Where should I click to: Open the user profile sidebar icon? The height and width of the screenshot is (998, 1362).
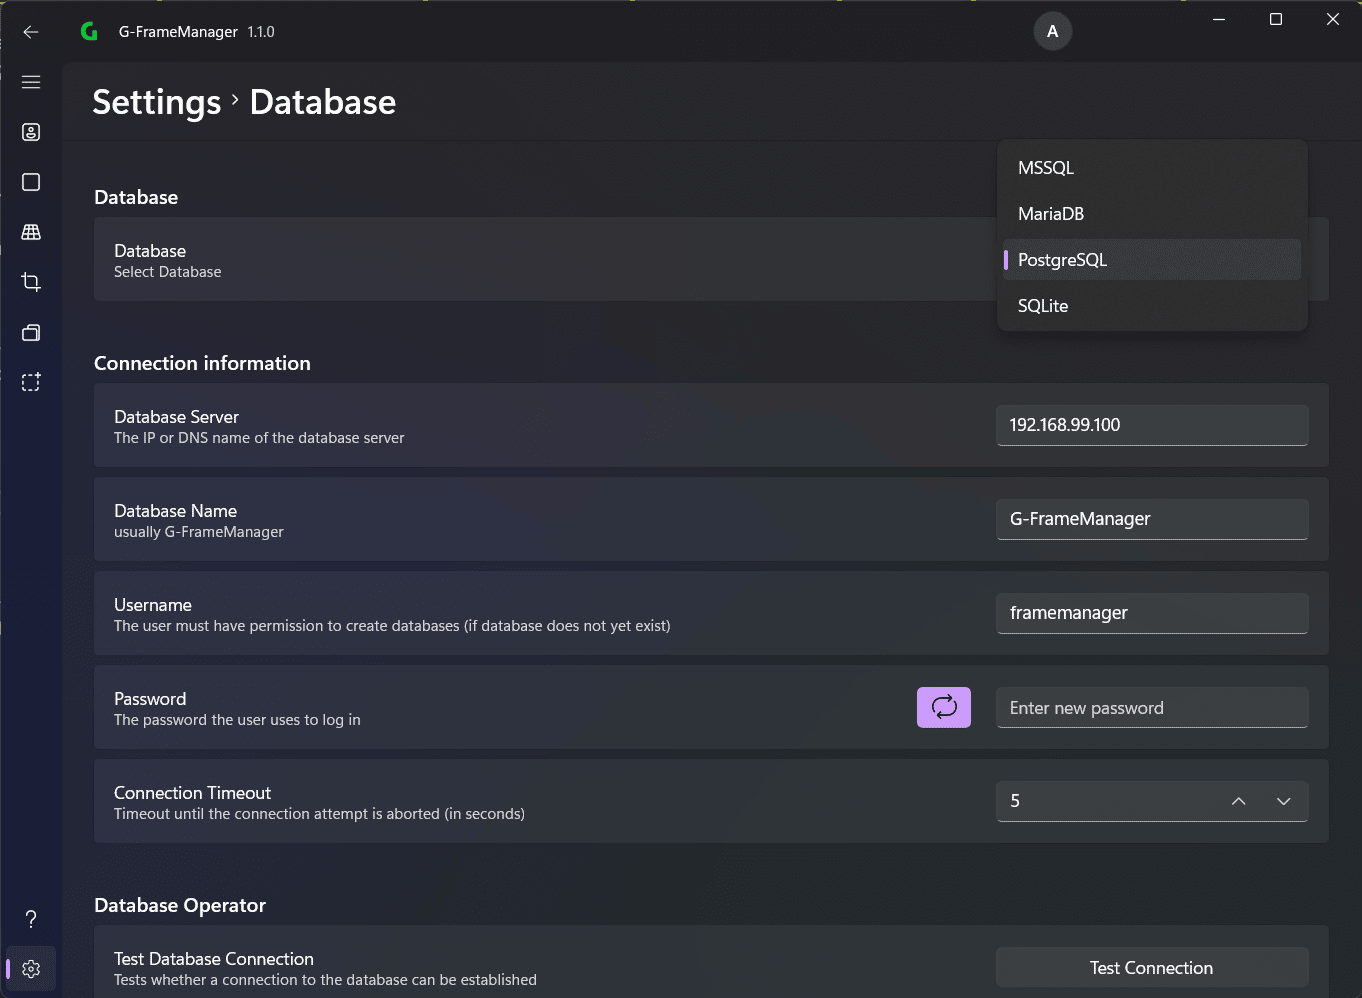coord(31,132)
